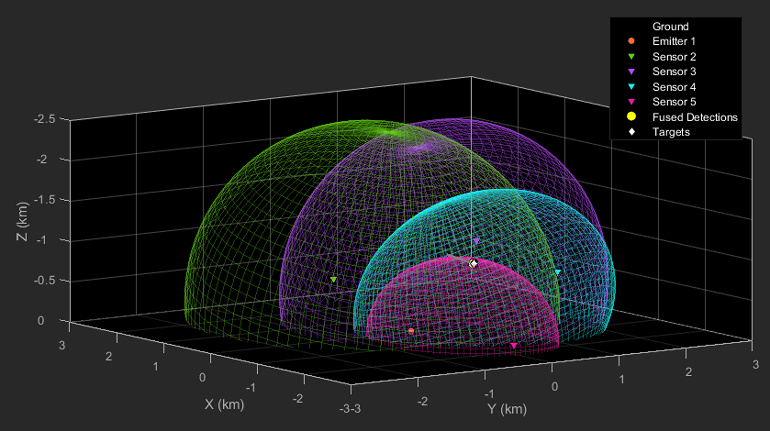Select the cyan Sensor 4 triangle in plot
The height and width of the screenshot is (431, 770).
pos(558,272)
